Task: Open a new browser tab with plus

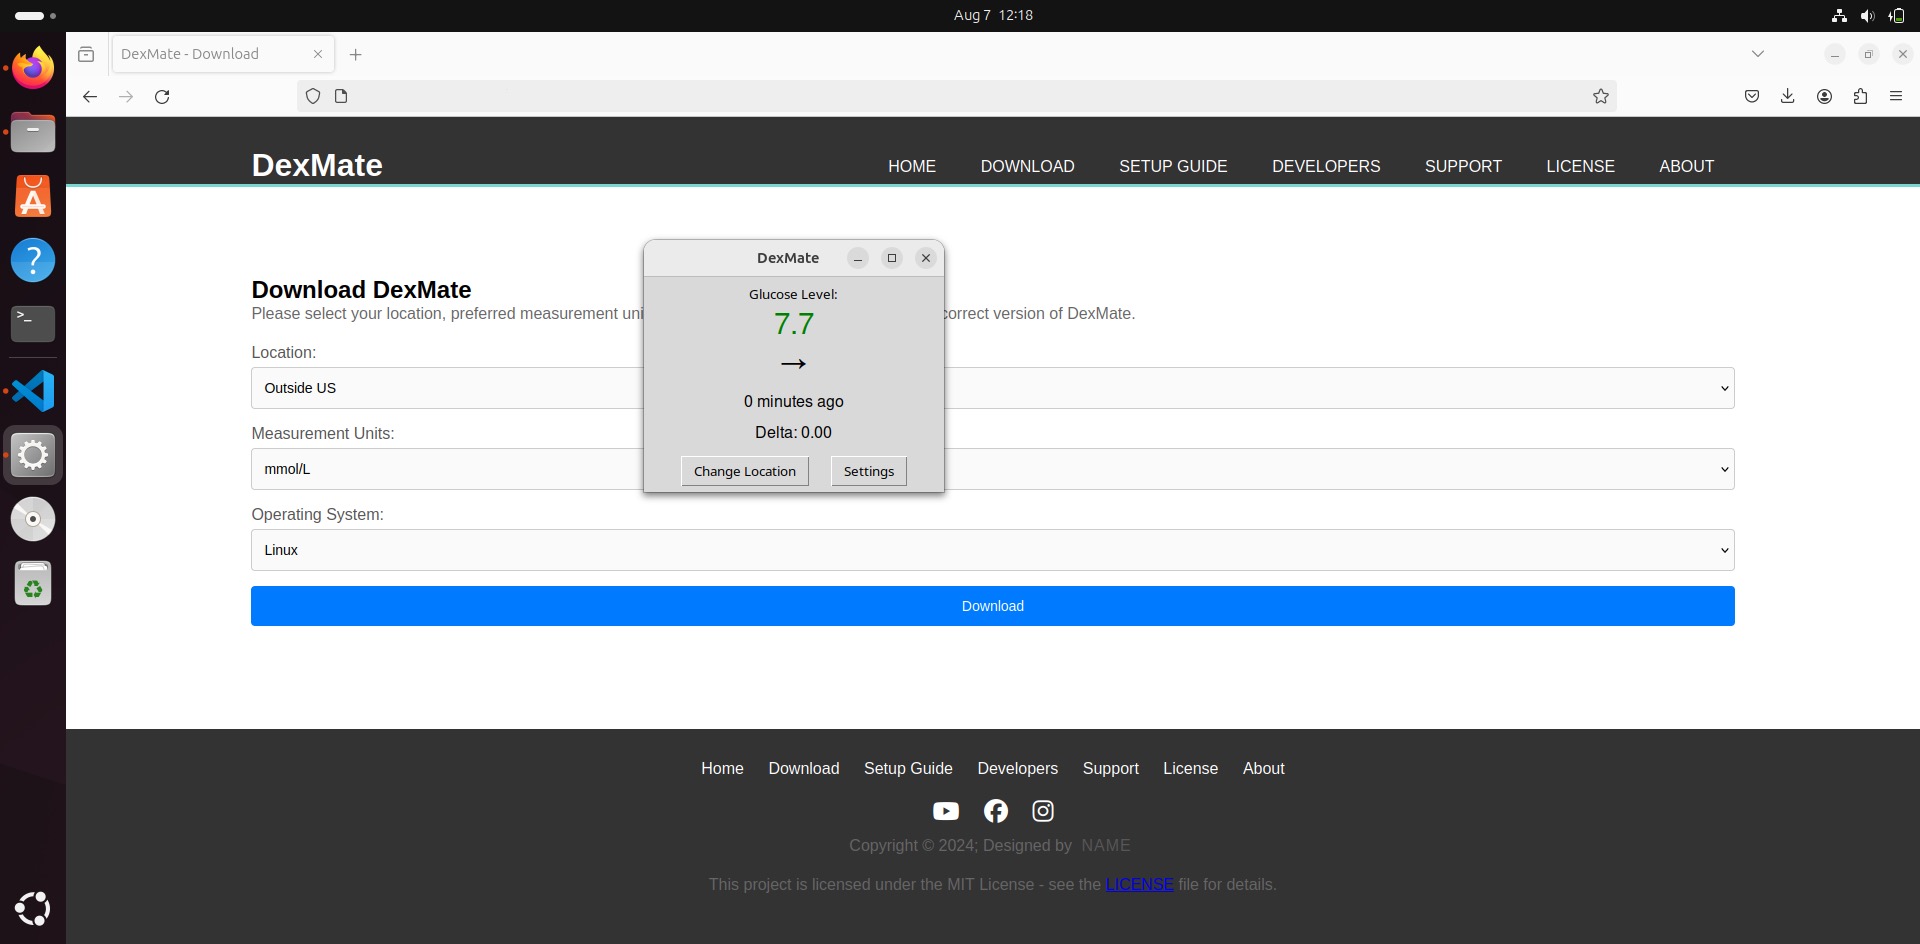Action: tap(356, 54)
